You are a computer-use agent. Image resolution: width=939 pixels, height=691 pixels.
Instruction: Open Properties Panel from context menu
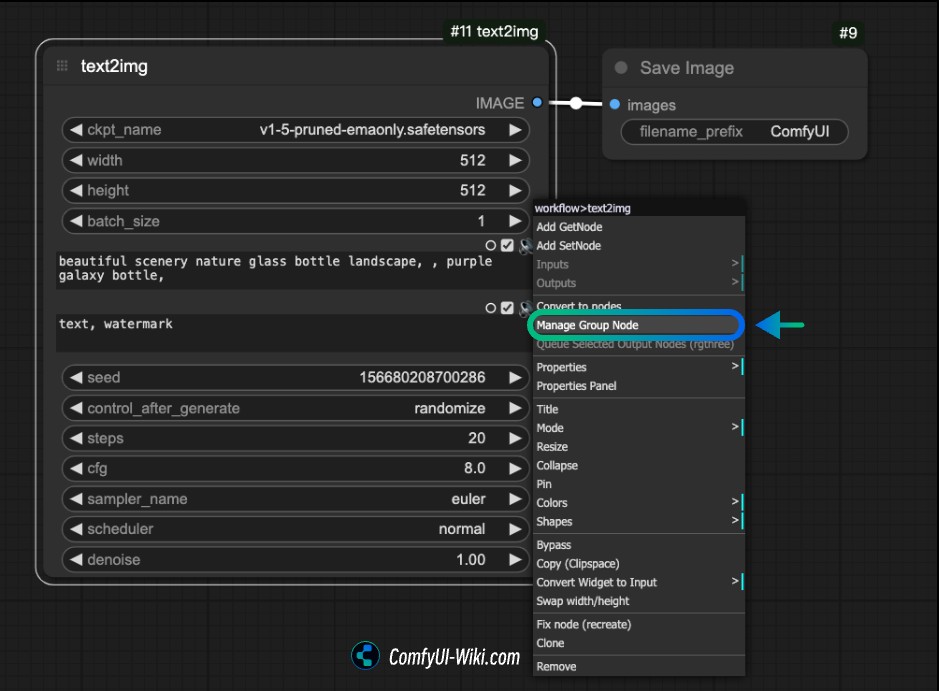click(x=639, y=386)
